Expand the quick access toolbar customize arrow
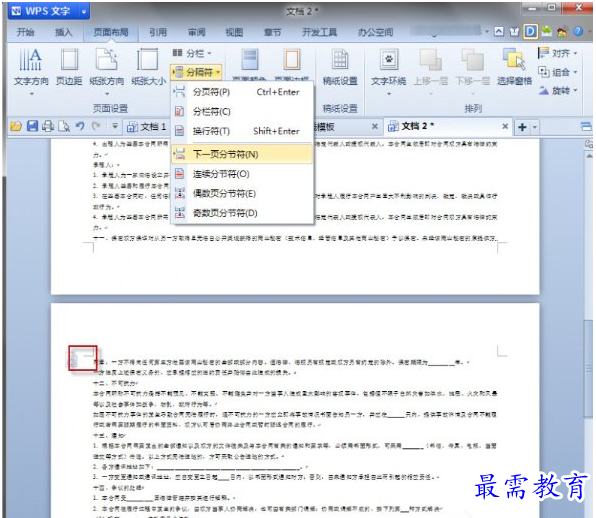 pos(115,126)
